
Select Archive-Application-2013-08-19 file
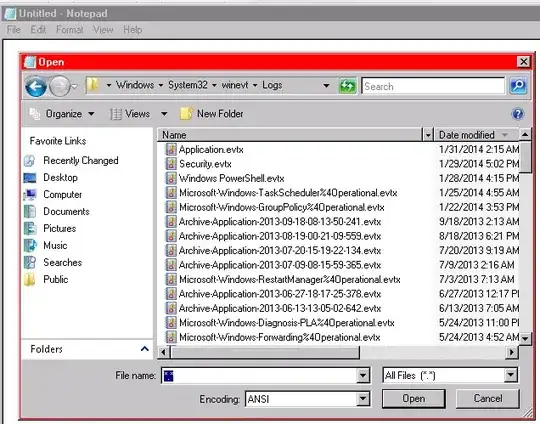(x=273, y=236)
